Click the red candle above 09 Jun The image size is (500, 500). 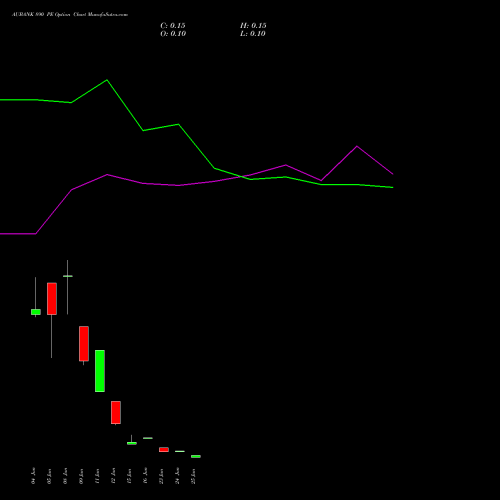tap(84, 343)
